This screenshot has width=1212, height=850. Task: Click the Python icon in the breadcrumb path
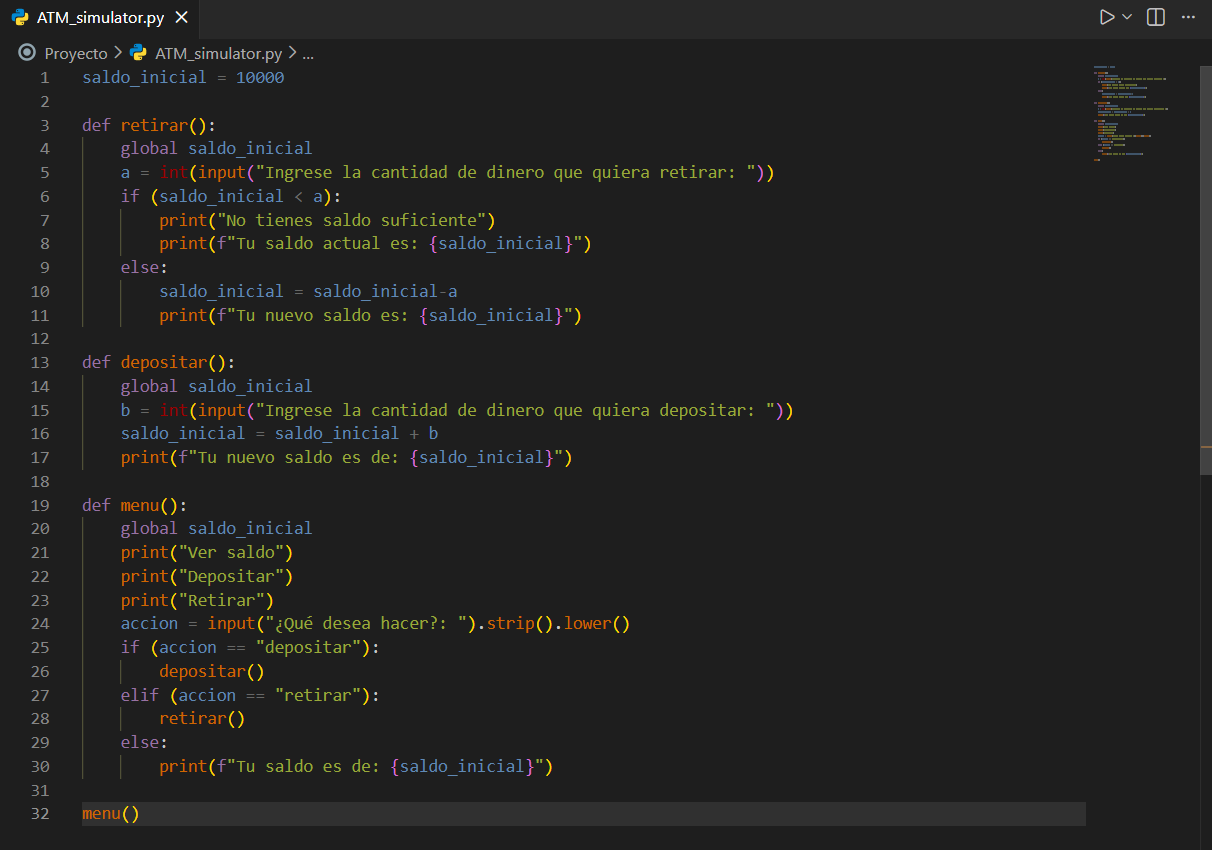138,53
